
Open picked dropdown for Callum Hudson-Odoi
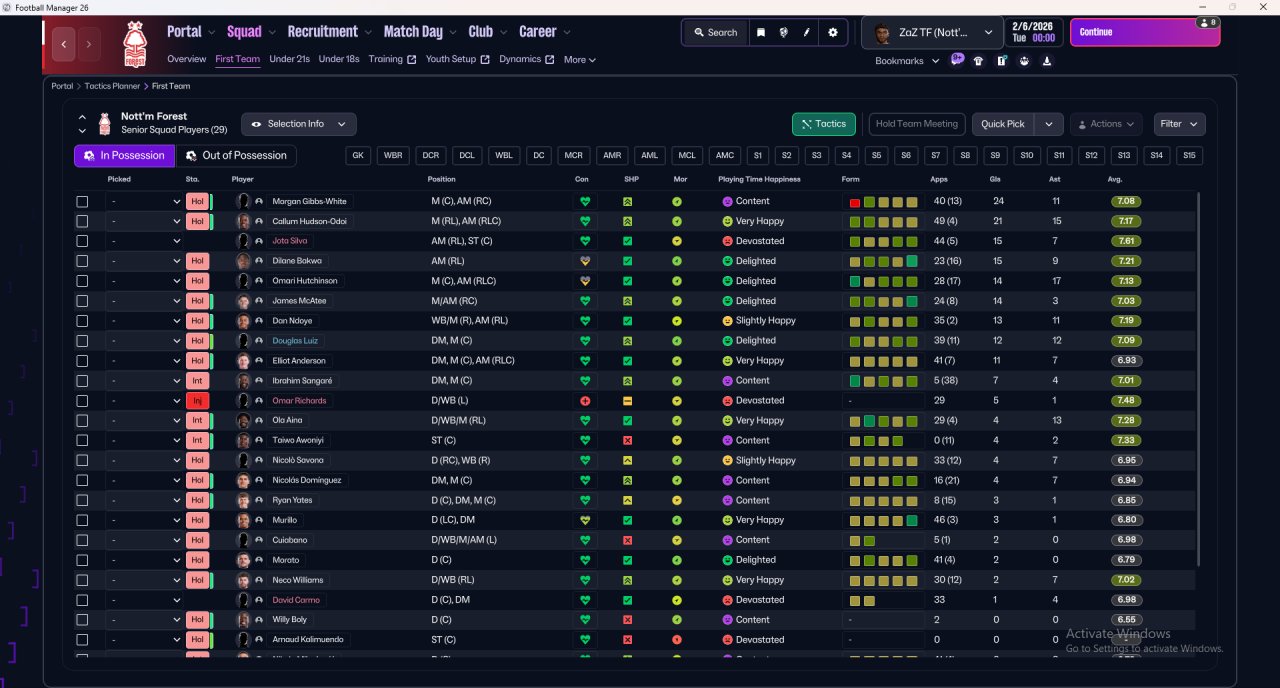pos(145,221)
